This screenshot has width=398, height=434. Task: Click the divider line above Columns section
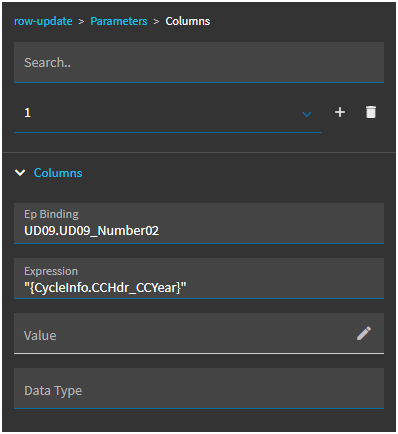pyautogui.click(x=199, y=153)
